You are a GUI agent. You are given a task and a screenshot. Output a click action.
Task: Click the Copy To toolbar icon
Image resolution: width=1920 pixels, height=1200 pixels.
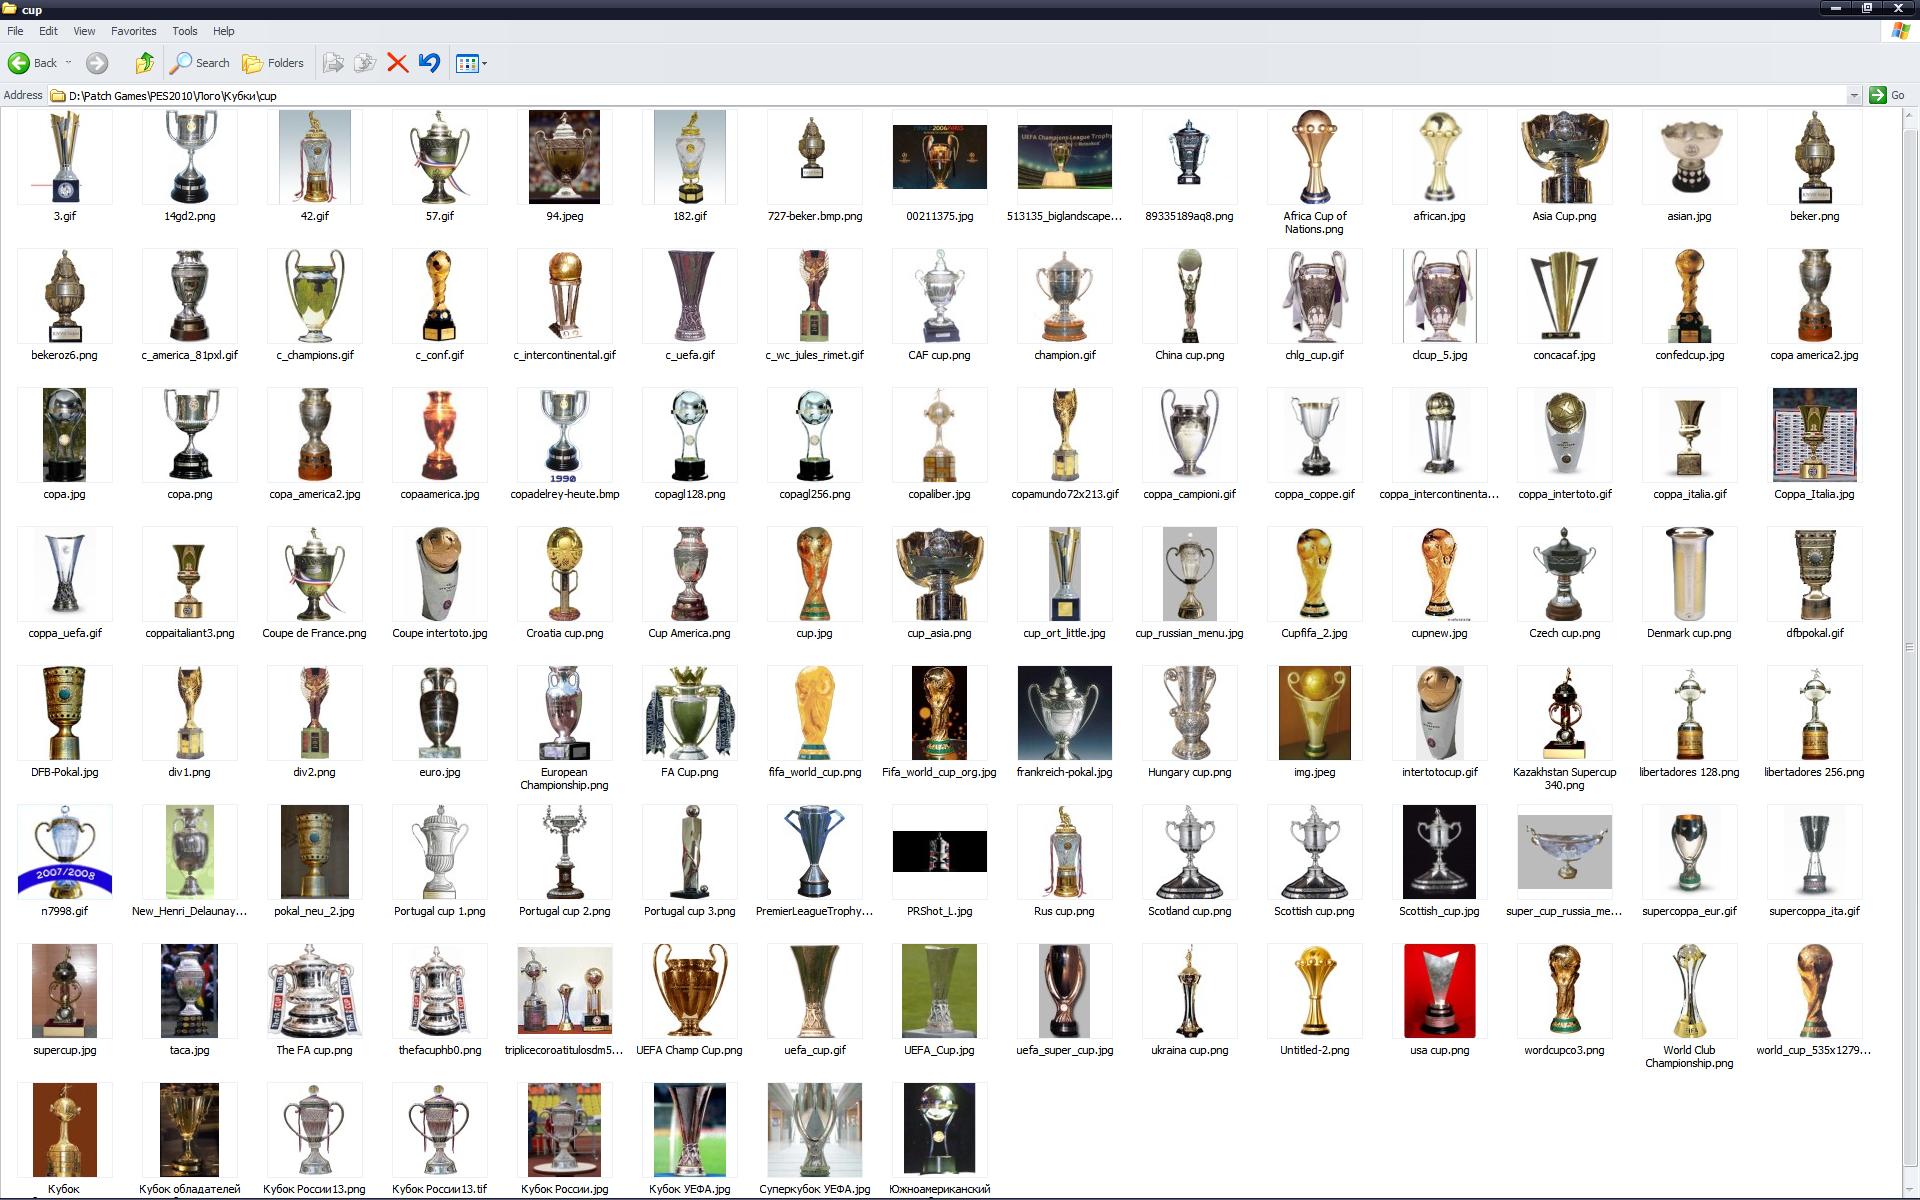[x=365, y=63]
